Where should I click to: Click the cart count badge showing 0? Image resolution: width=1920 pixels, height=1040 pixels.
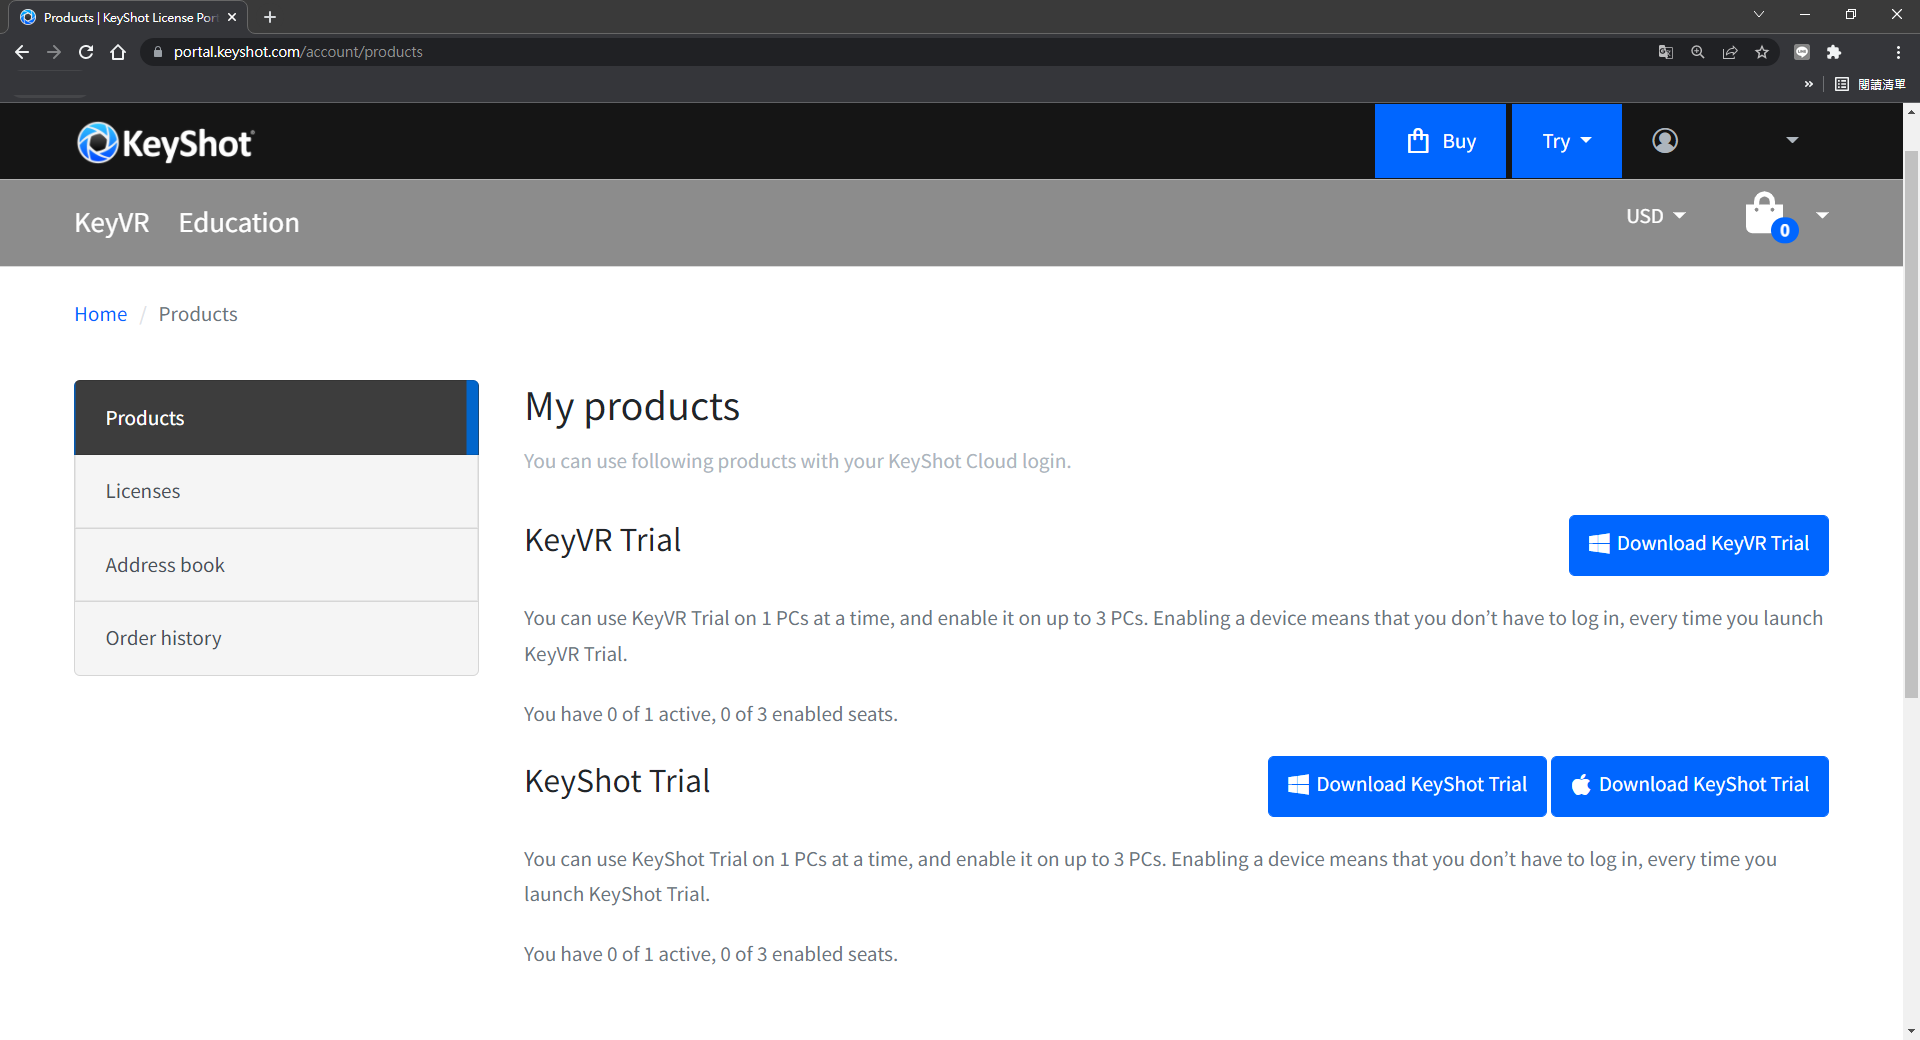point(1785,231)
